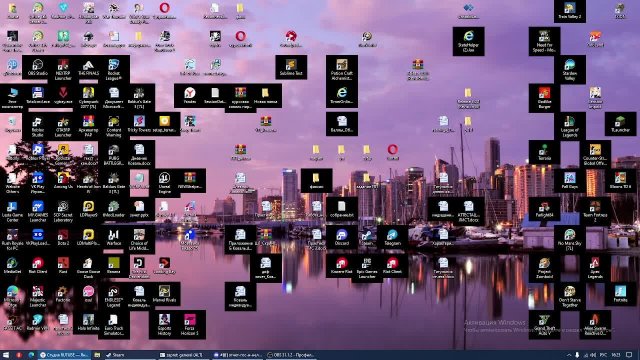
Task: Select the Warface game icon
Action: coord(113,238)
